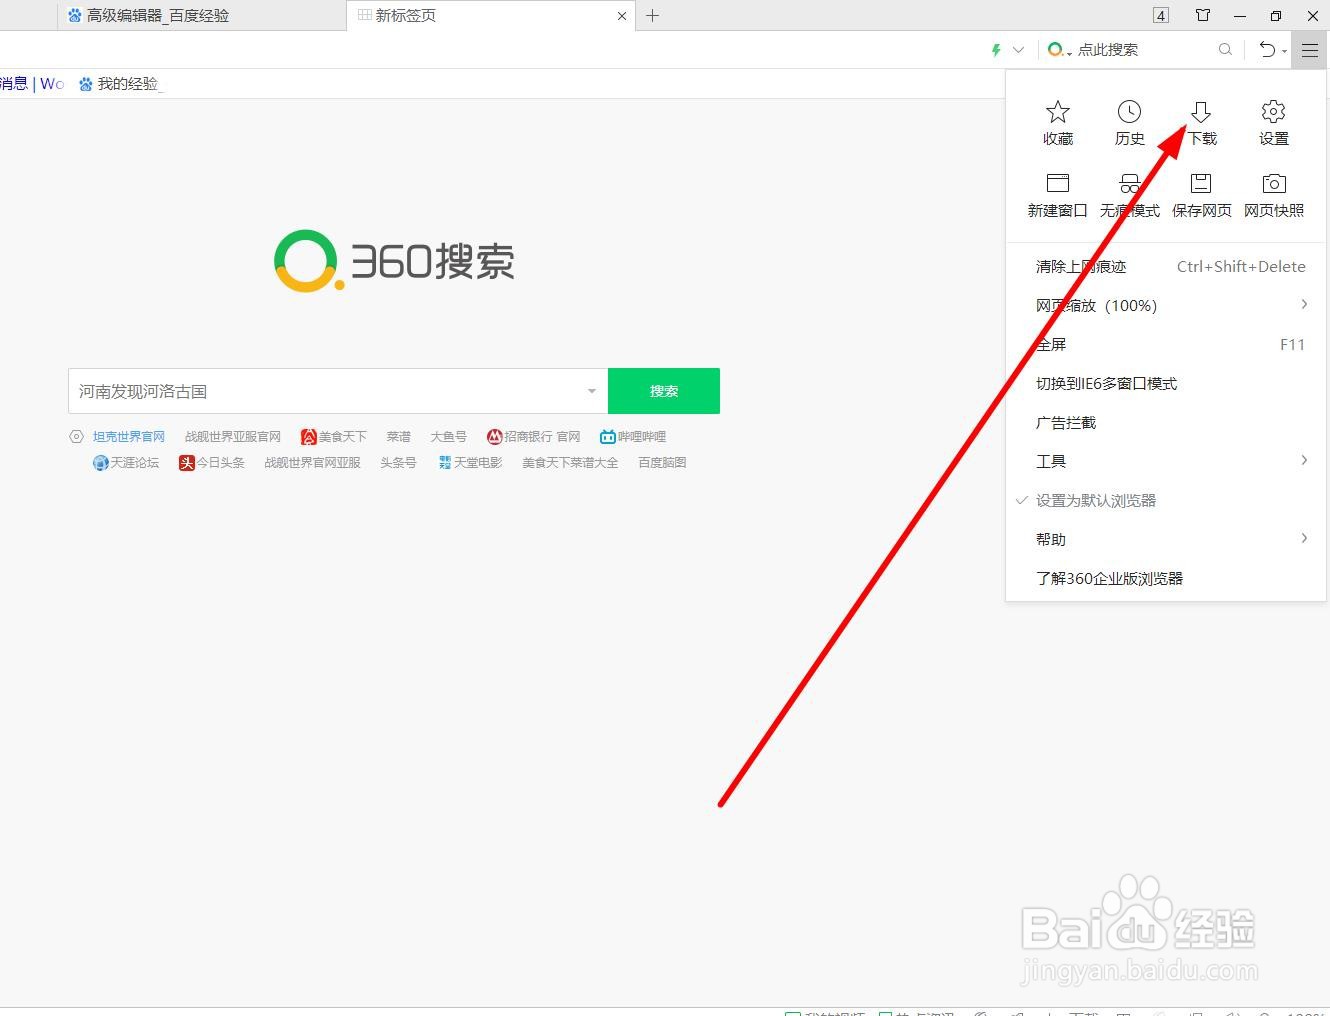Image resolution: width=1330 pixels, height=1016 pixels.
Task: Open new tab with plus button
Action: [652, 15]
